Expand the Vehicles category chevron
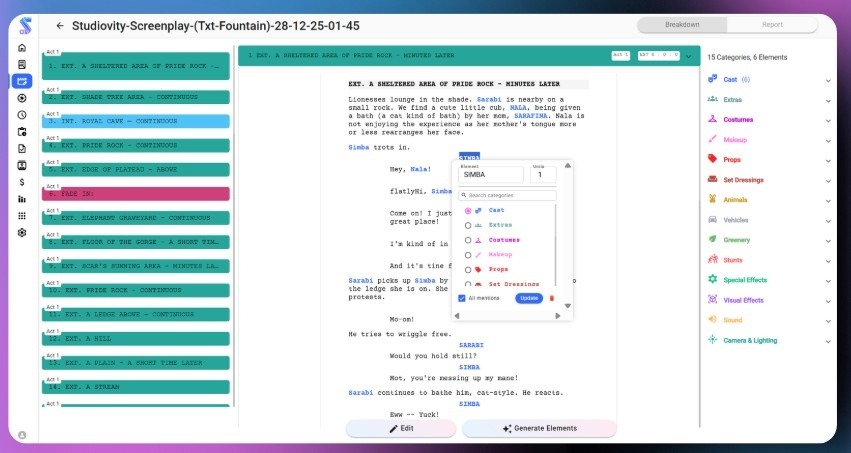This screenshot has height=453, width=851. coord(828,221)
